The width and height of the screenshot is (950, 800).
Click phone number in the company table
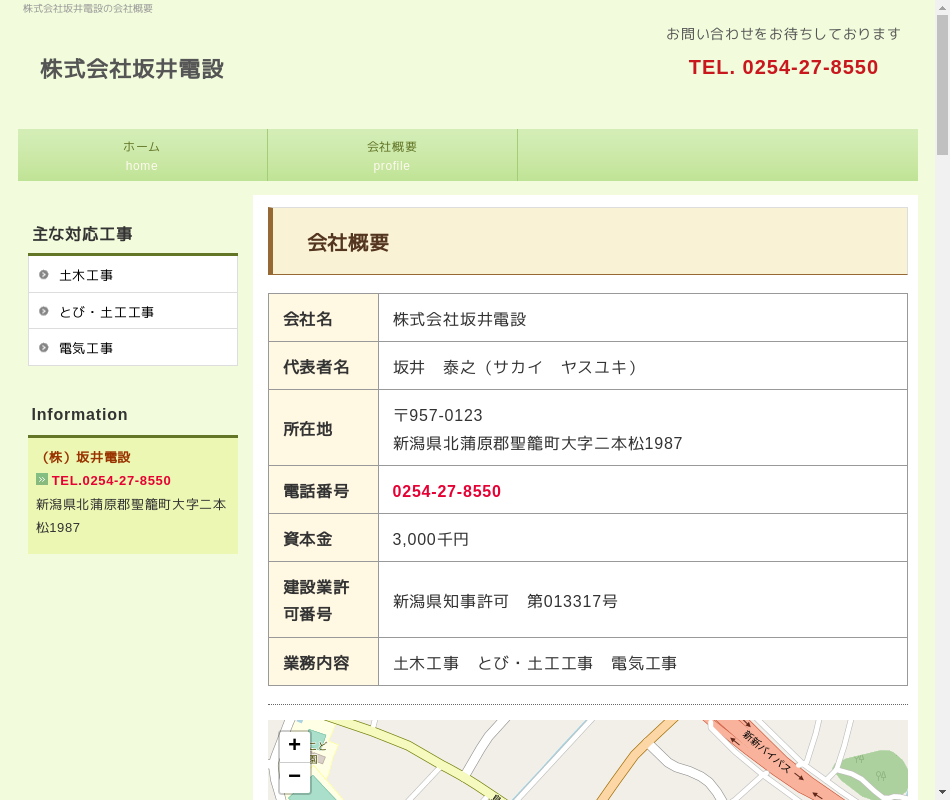point(447,491)
